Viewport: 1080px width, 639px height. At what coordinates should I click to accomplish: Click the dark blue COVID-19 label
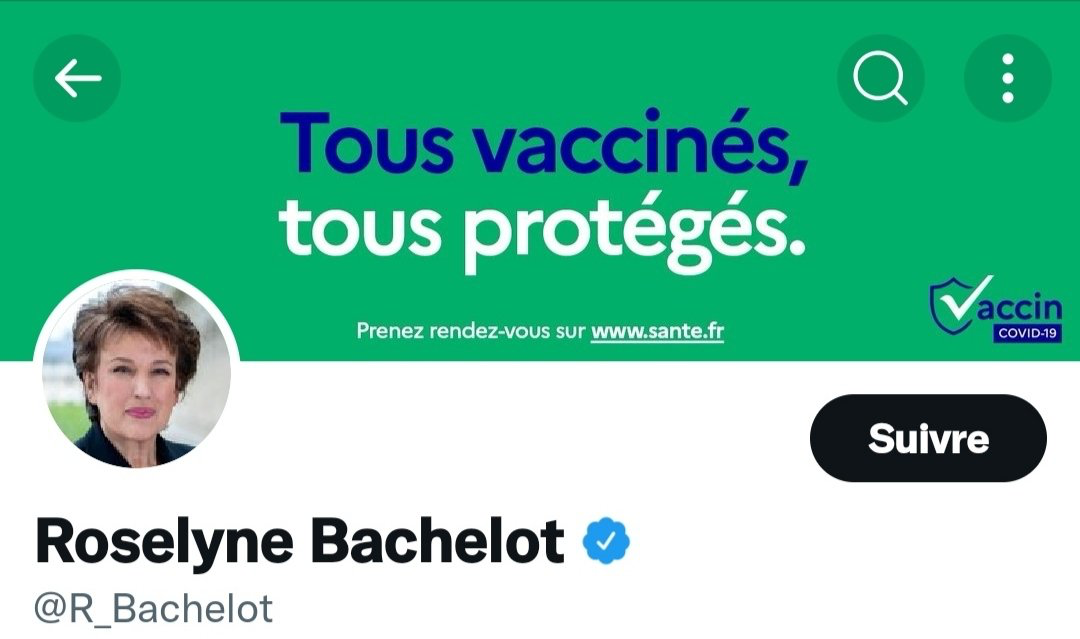pos(1027,334)
